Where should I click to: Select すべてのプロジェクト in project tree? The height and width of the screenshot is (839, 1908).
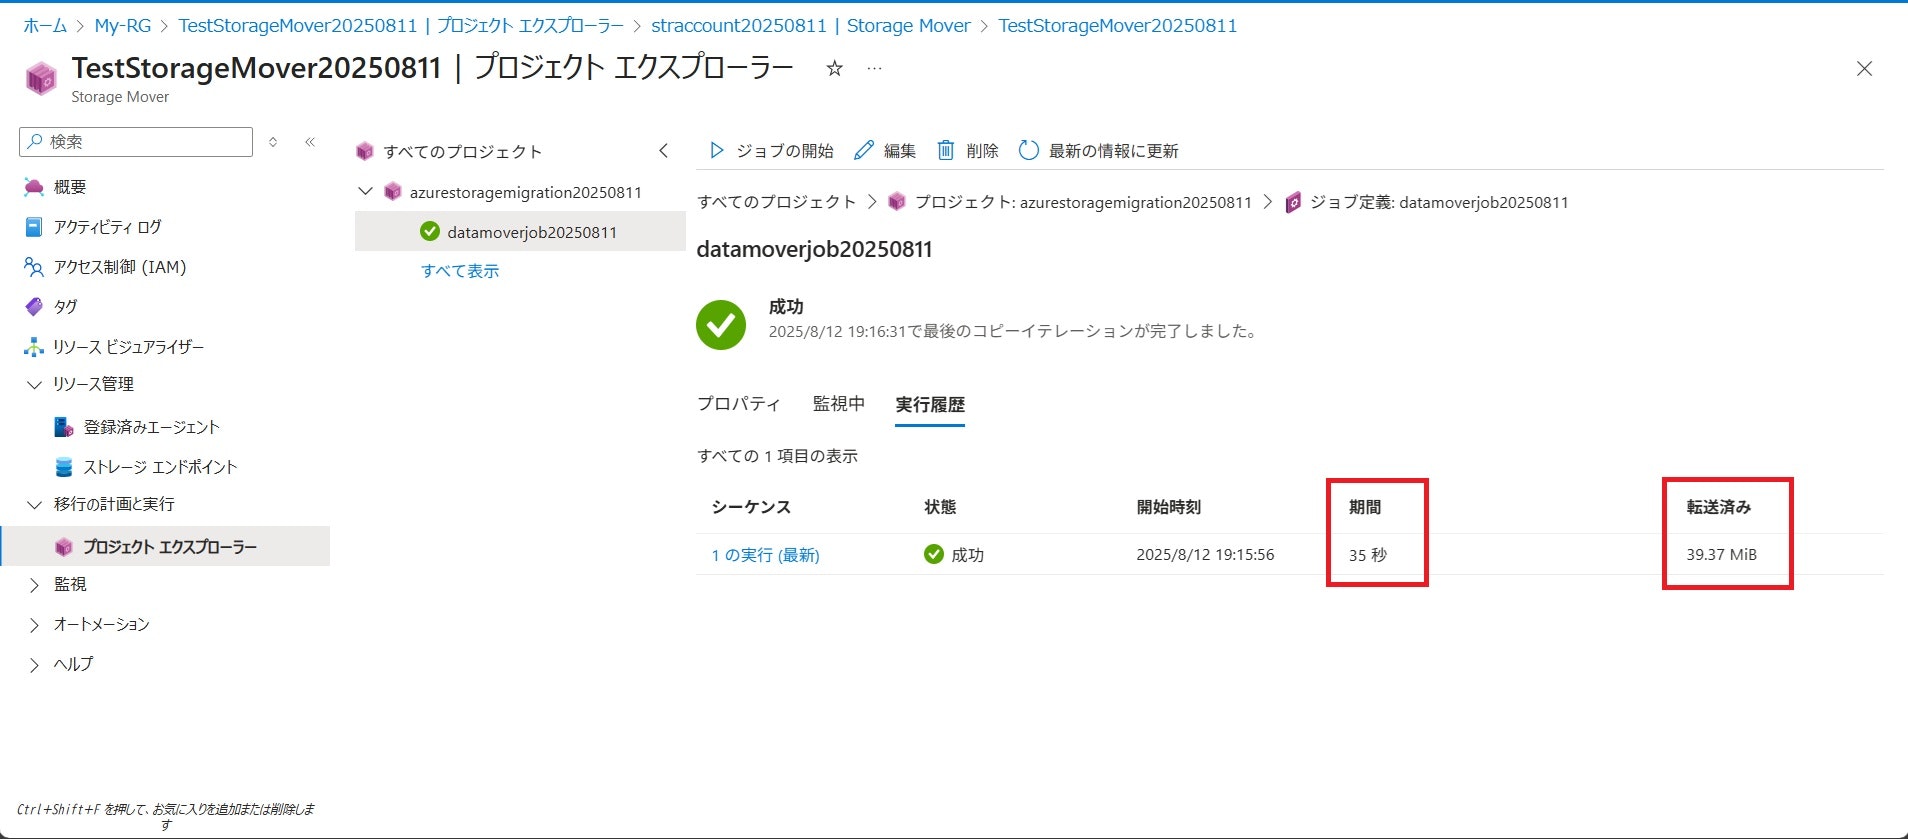(x=462, y=152)
